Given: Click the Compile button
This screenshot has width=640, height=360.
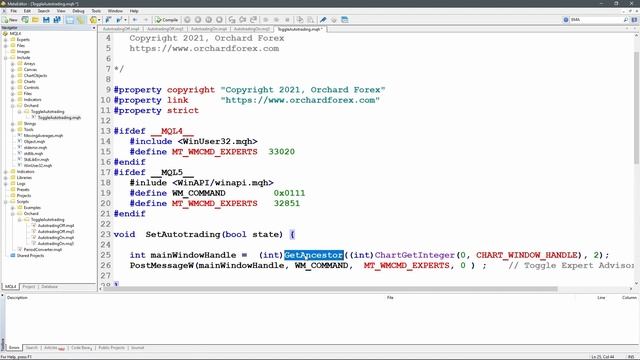Looking at the screenshot, I should tap(167, 20).
